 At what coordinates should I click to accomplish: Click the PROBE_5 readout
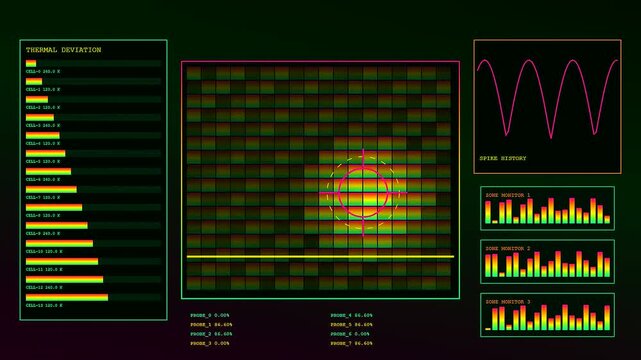352,324
